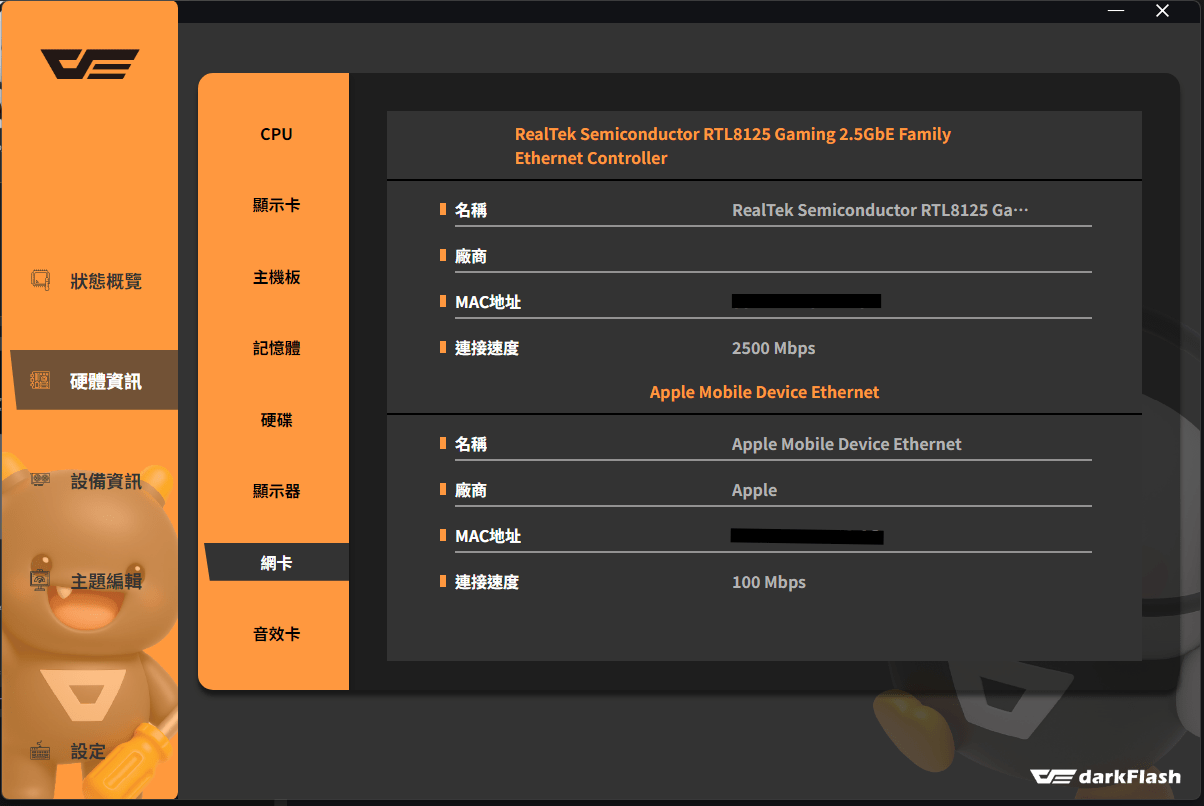Click the orange Apple Mobile Device Ethernet heading
The width and height of the screenshot is (1204, 806).
click(x=764, y=392)
